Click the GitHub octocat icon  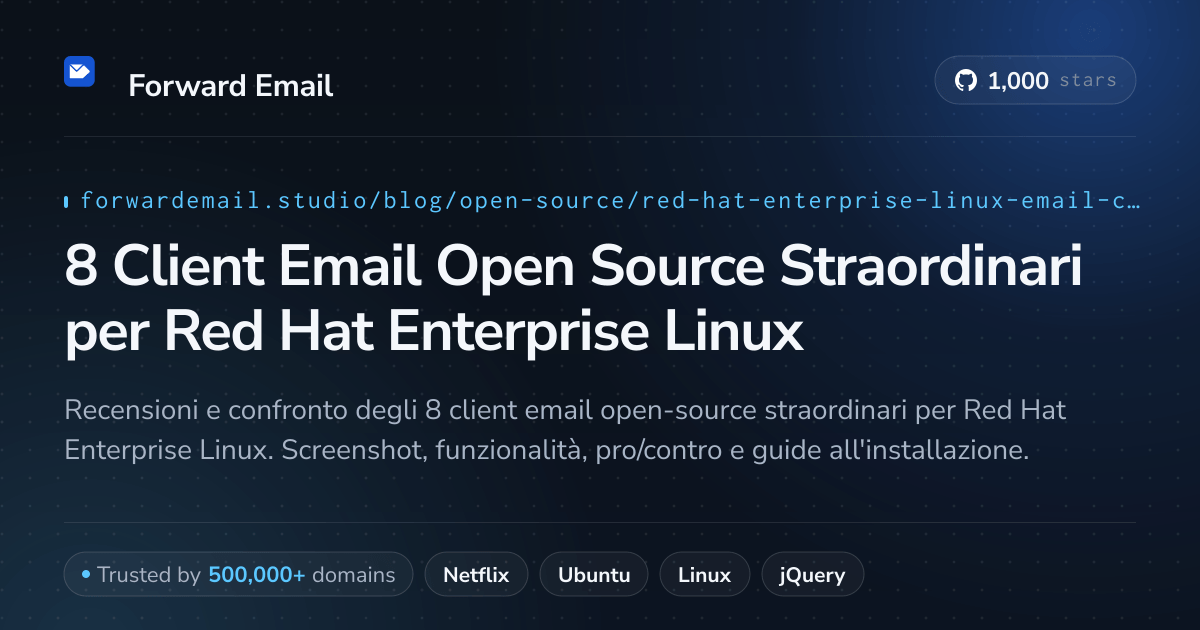[x=965, y=81]
